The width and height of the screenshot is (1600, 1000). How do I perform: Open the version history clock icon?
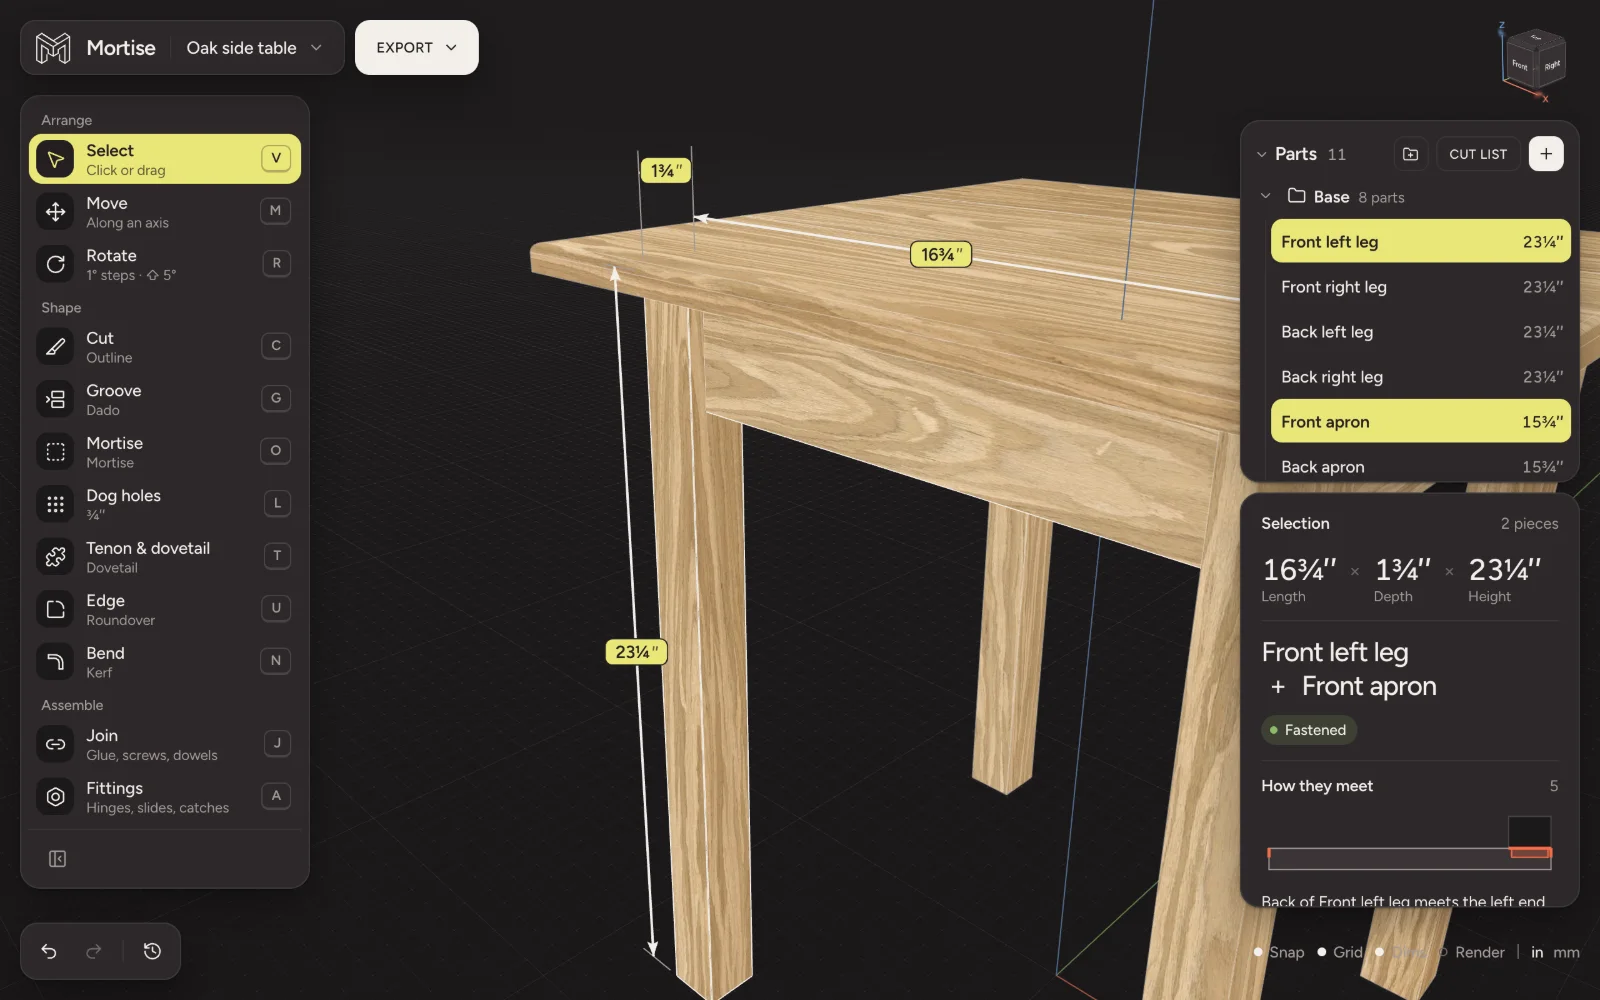[x=152, y=951]
